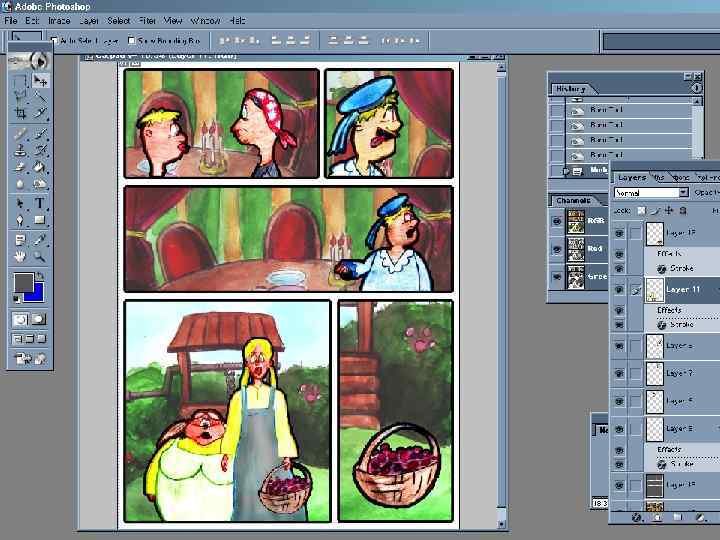Add a layer style in Layers panel
The height and width of the screenshot is (540, 720).
pyautogui.click(x=636, y=517)
